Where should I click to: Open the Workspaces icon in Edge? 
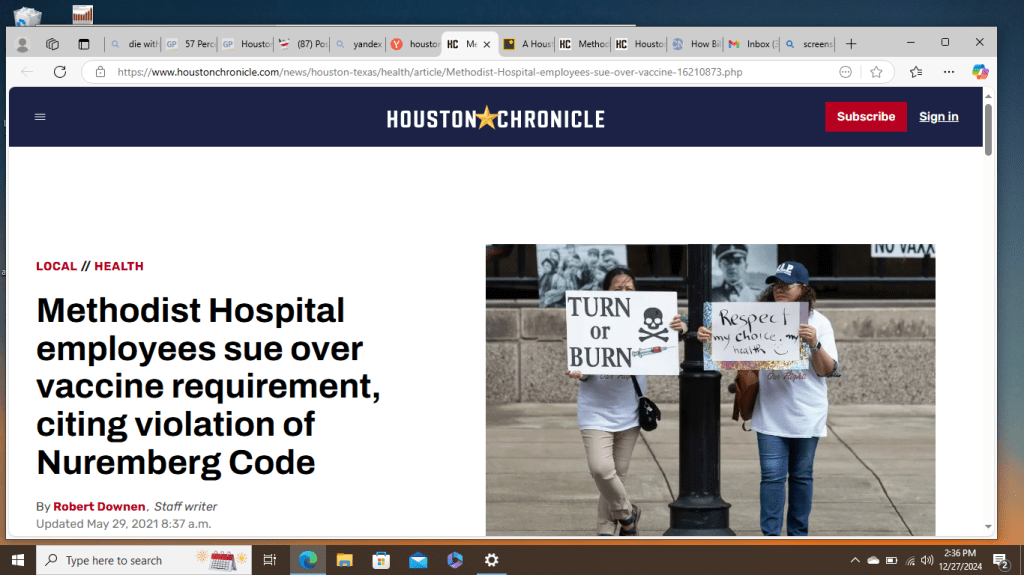[52, 44]
